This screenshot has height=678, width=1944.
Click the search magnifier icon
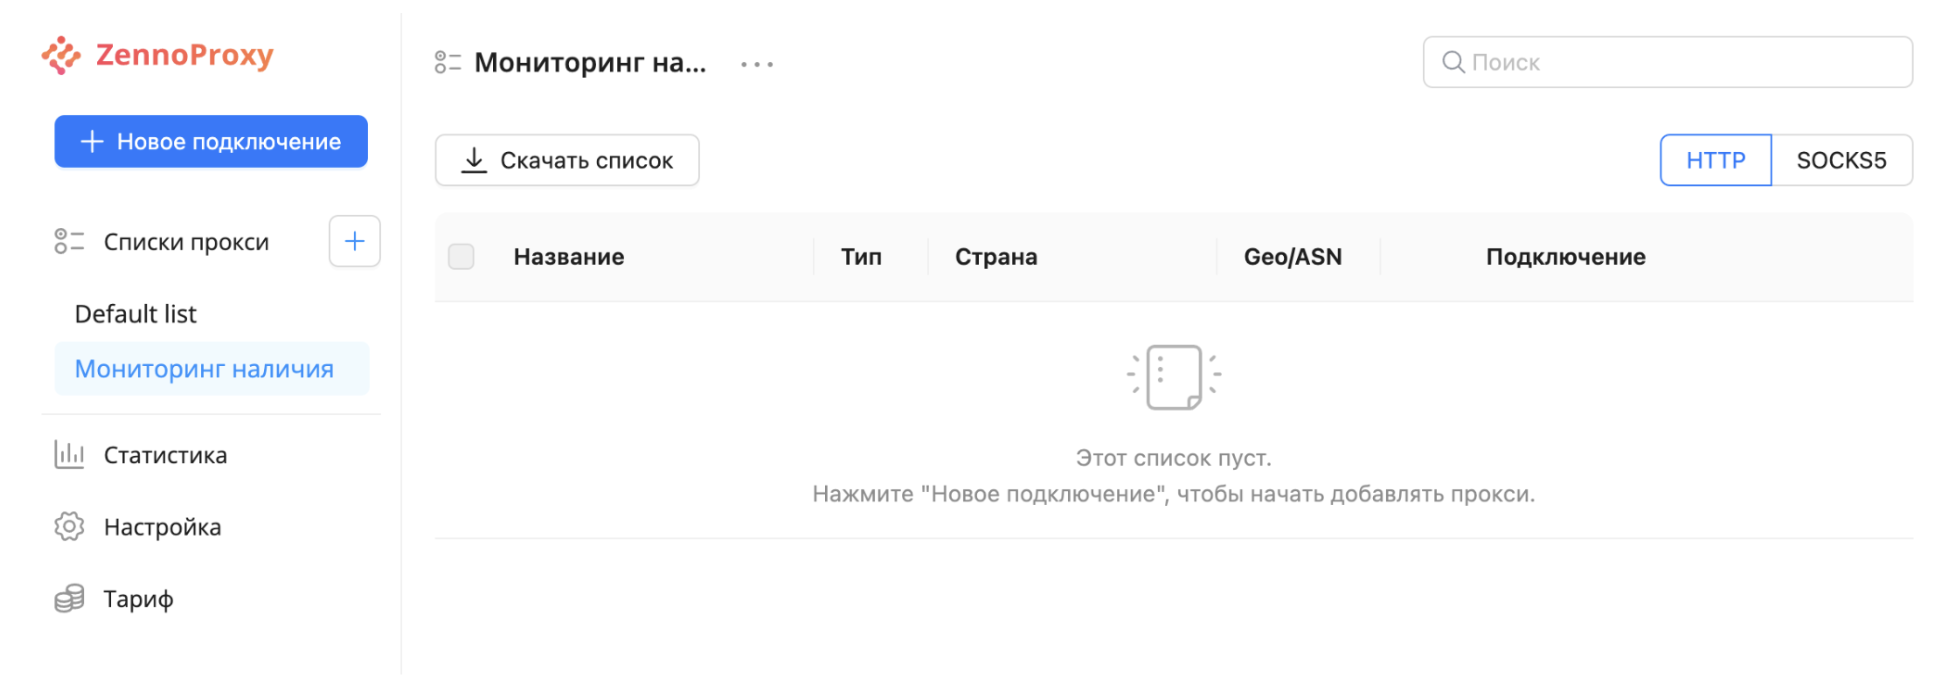click(1453, 62)
